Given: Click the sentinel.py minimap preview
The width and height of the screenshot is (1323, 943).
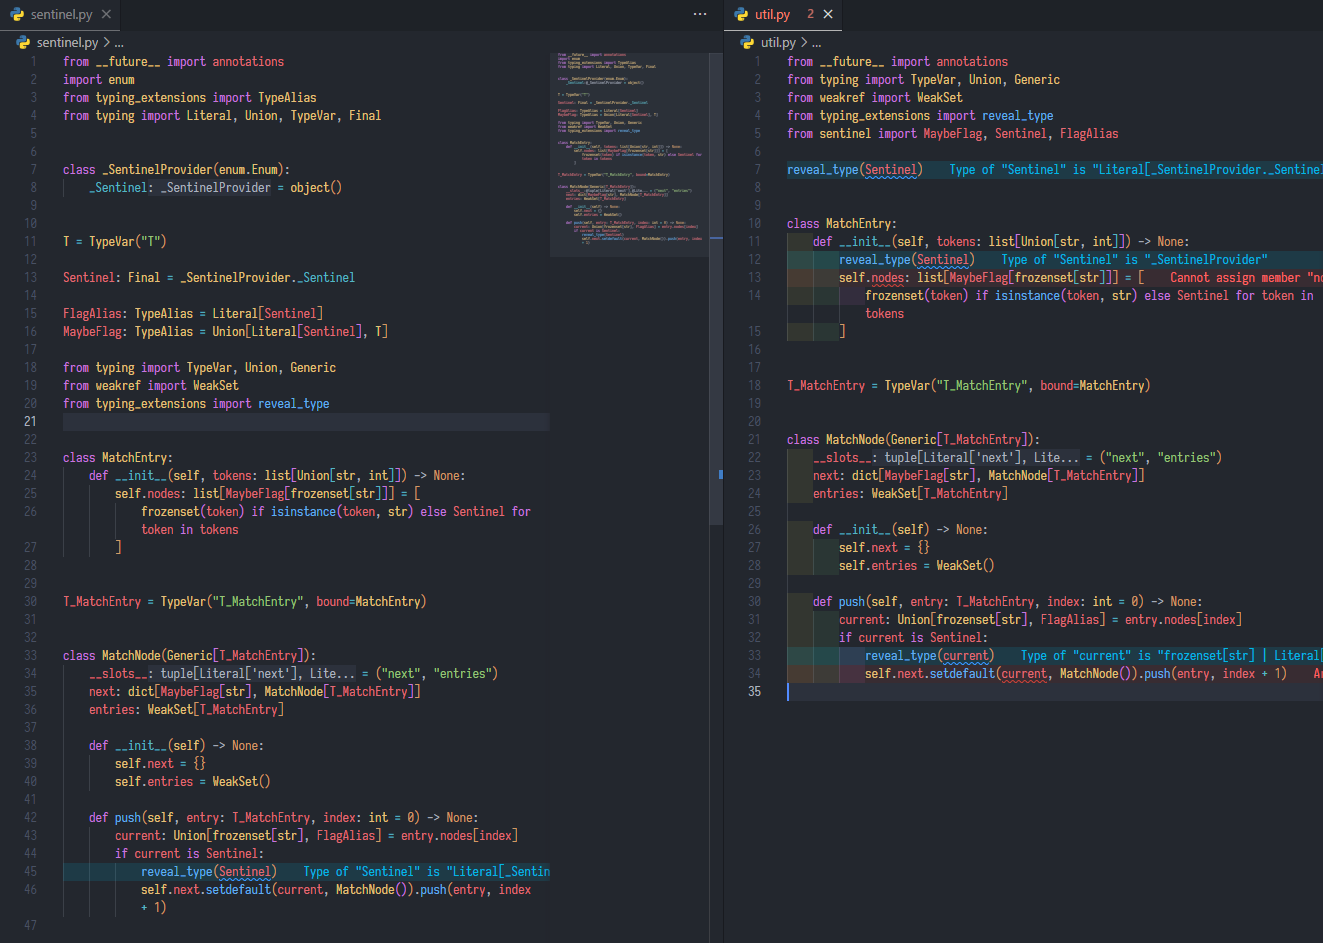Looking at the screenshot, I should [x=630, y=150].
